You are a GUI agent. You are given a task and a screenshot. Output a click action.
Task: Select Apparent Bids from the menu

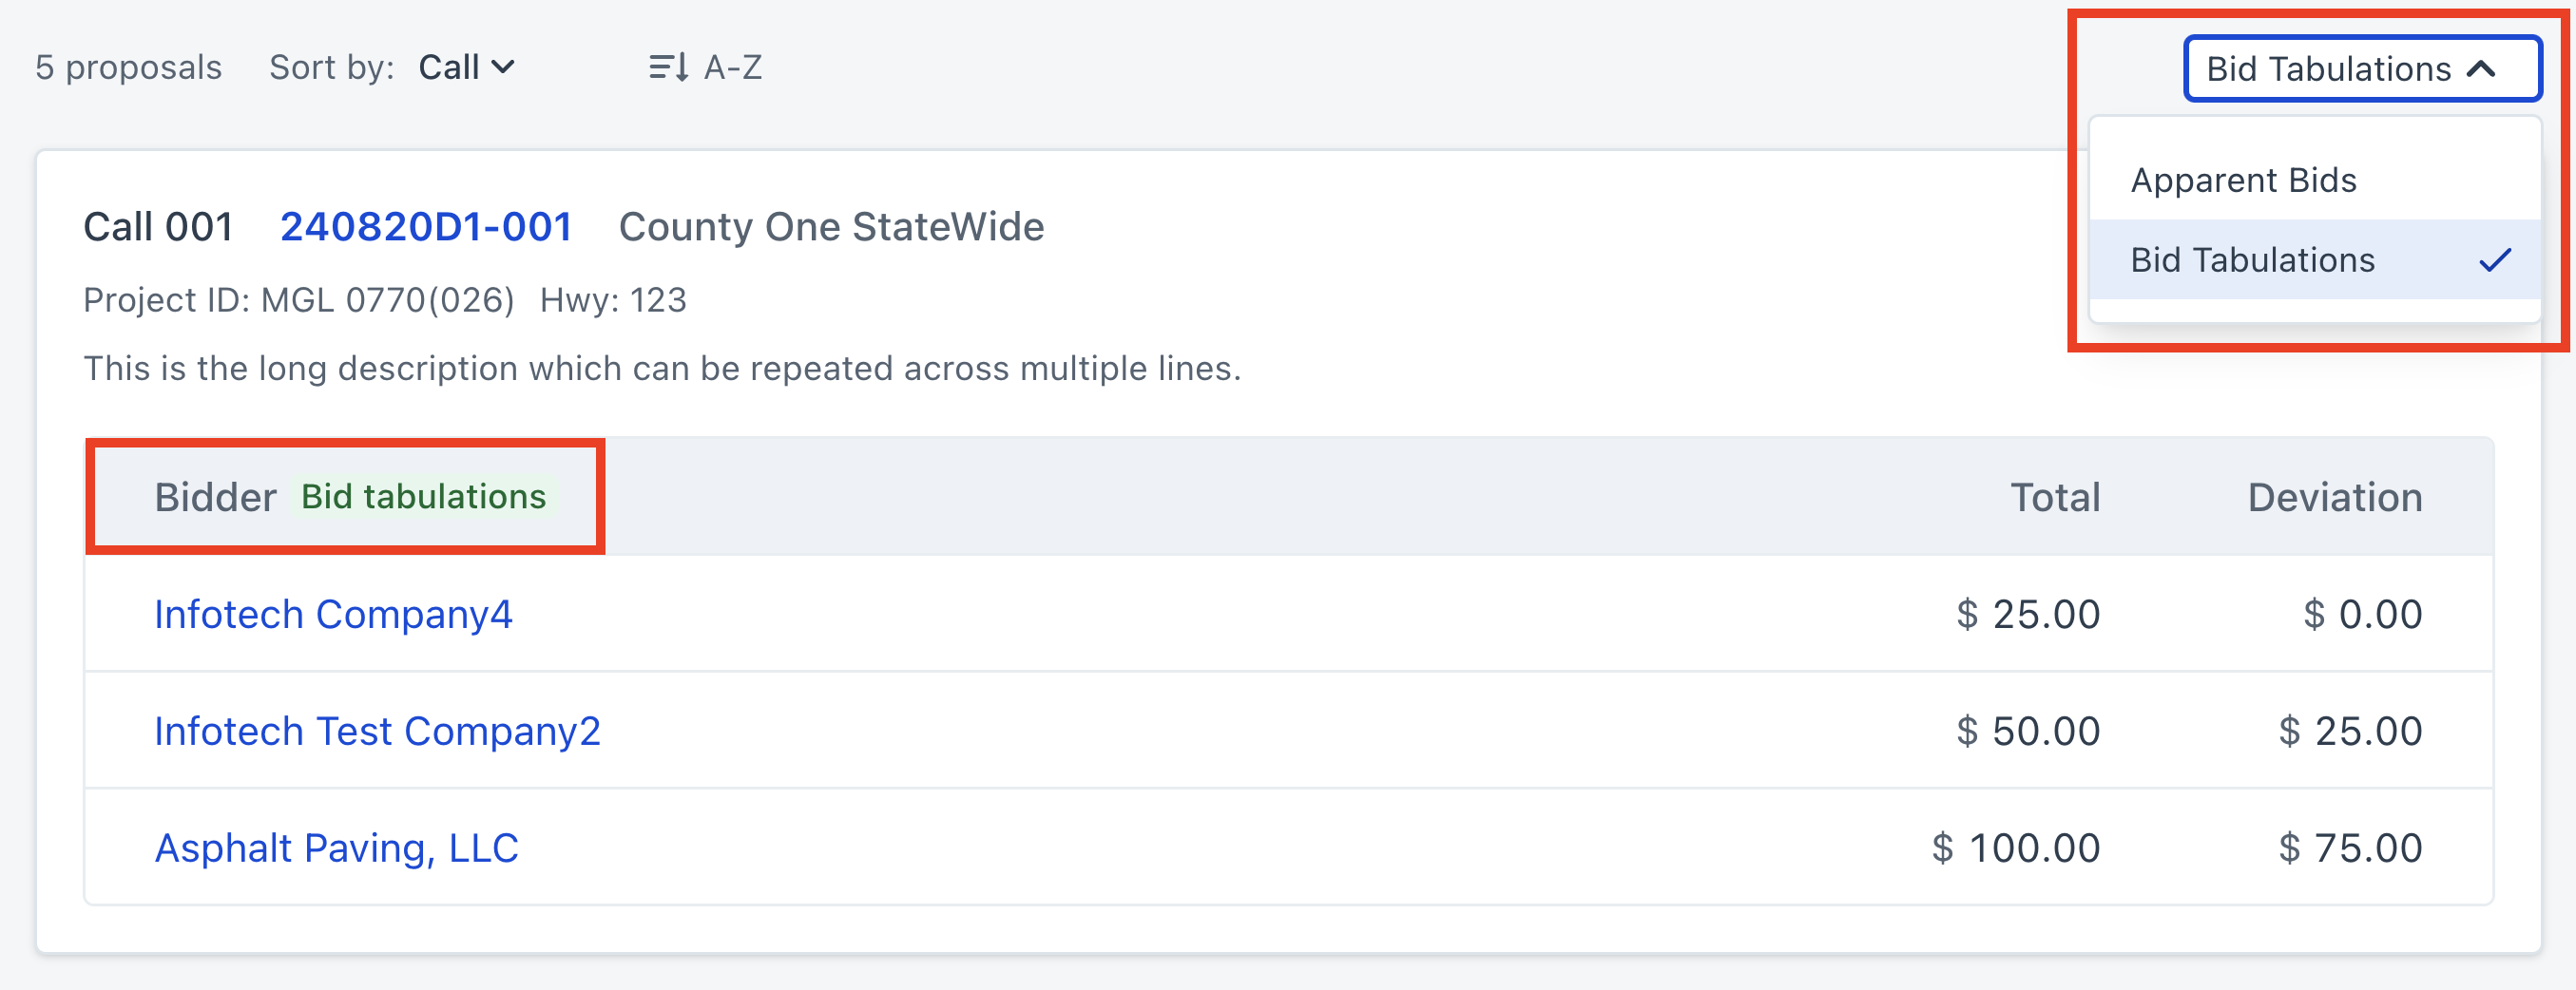[x=2243, y=180]
